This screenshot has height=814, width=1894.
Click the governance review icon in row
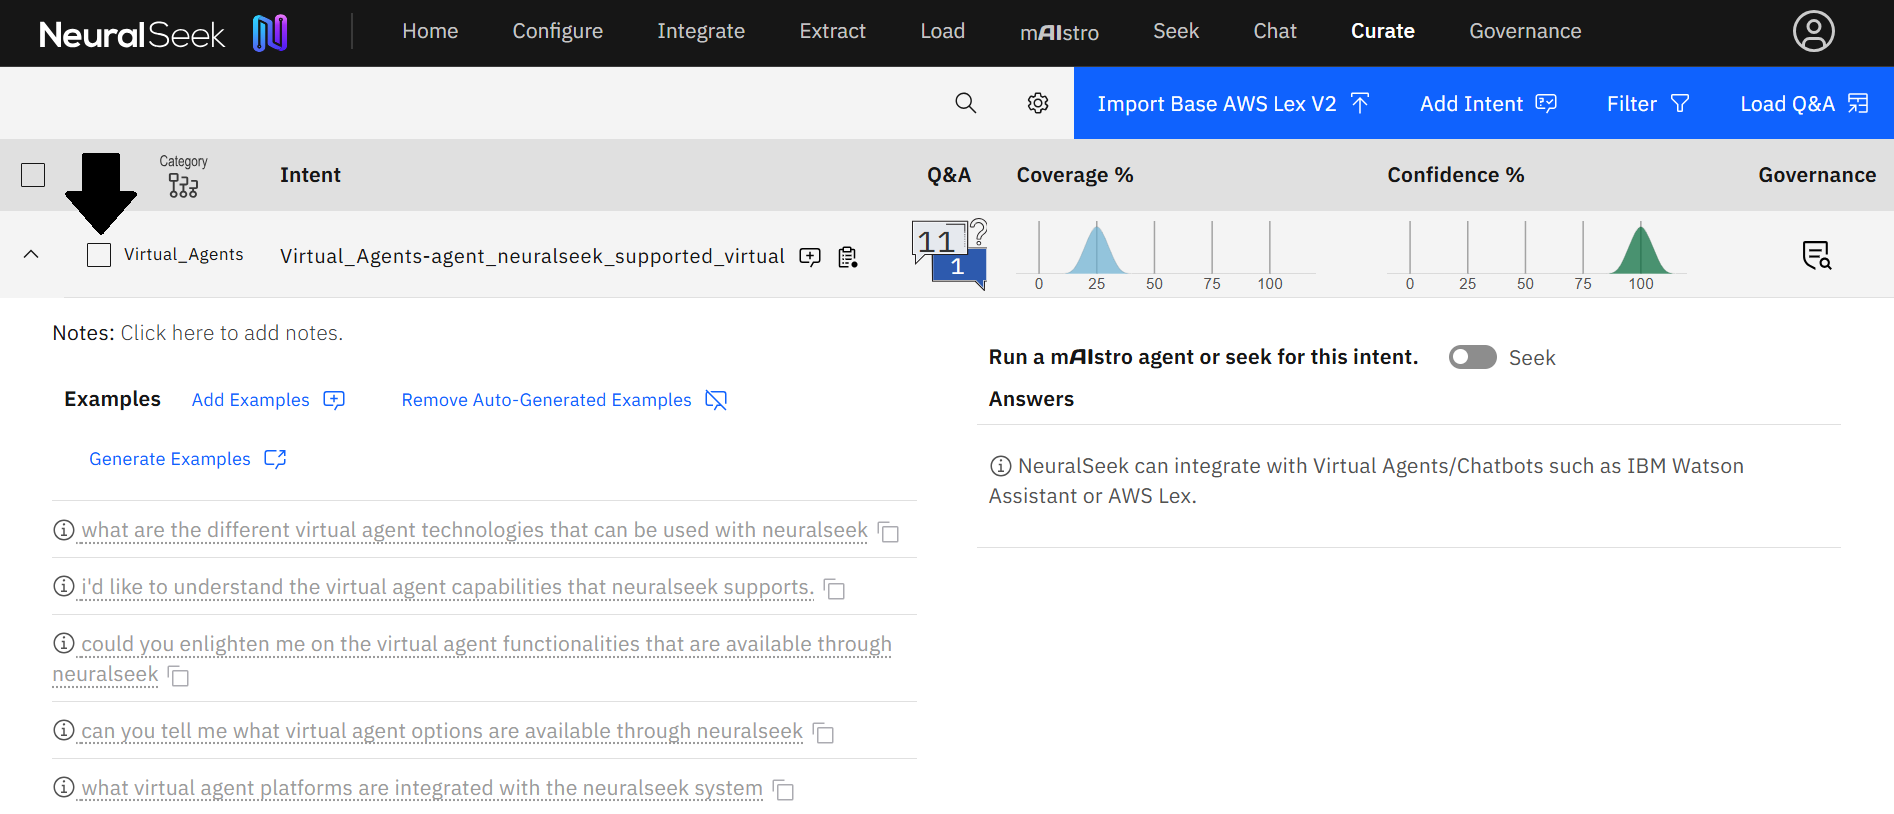1816,256
